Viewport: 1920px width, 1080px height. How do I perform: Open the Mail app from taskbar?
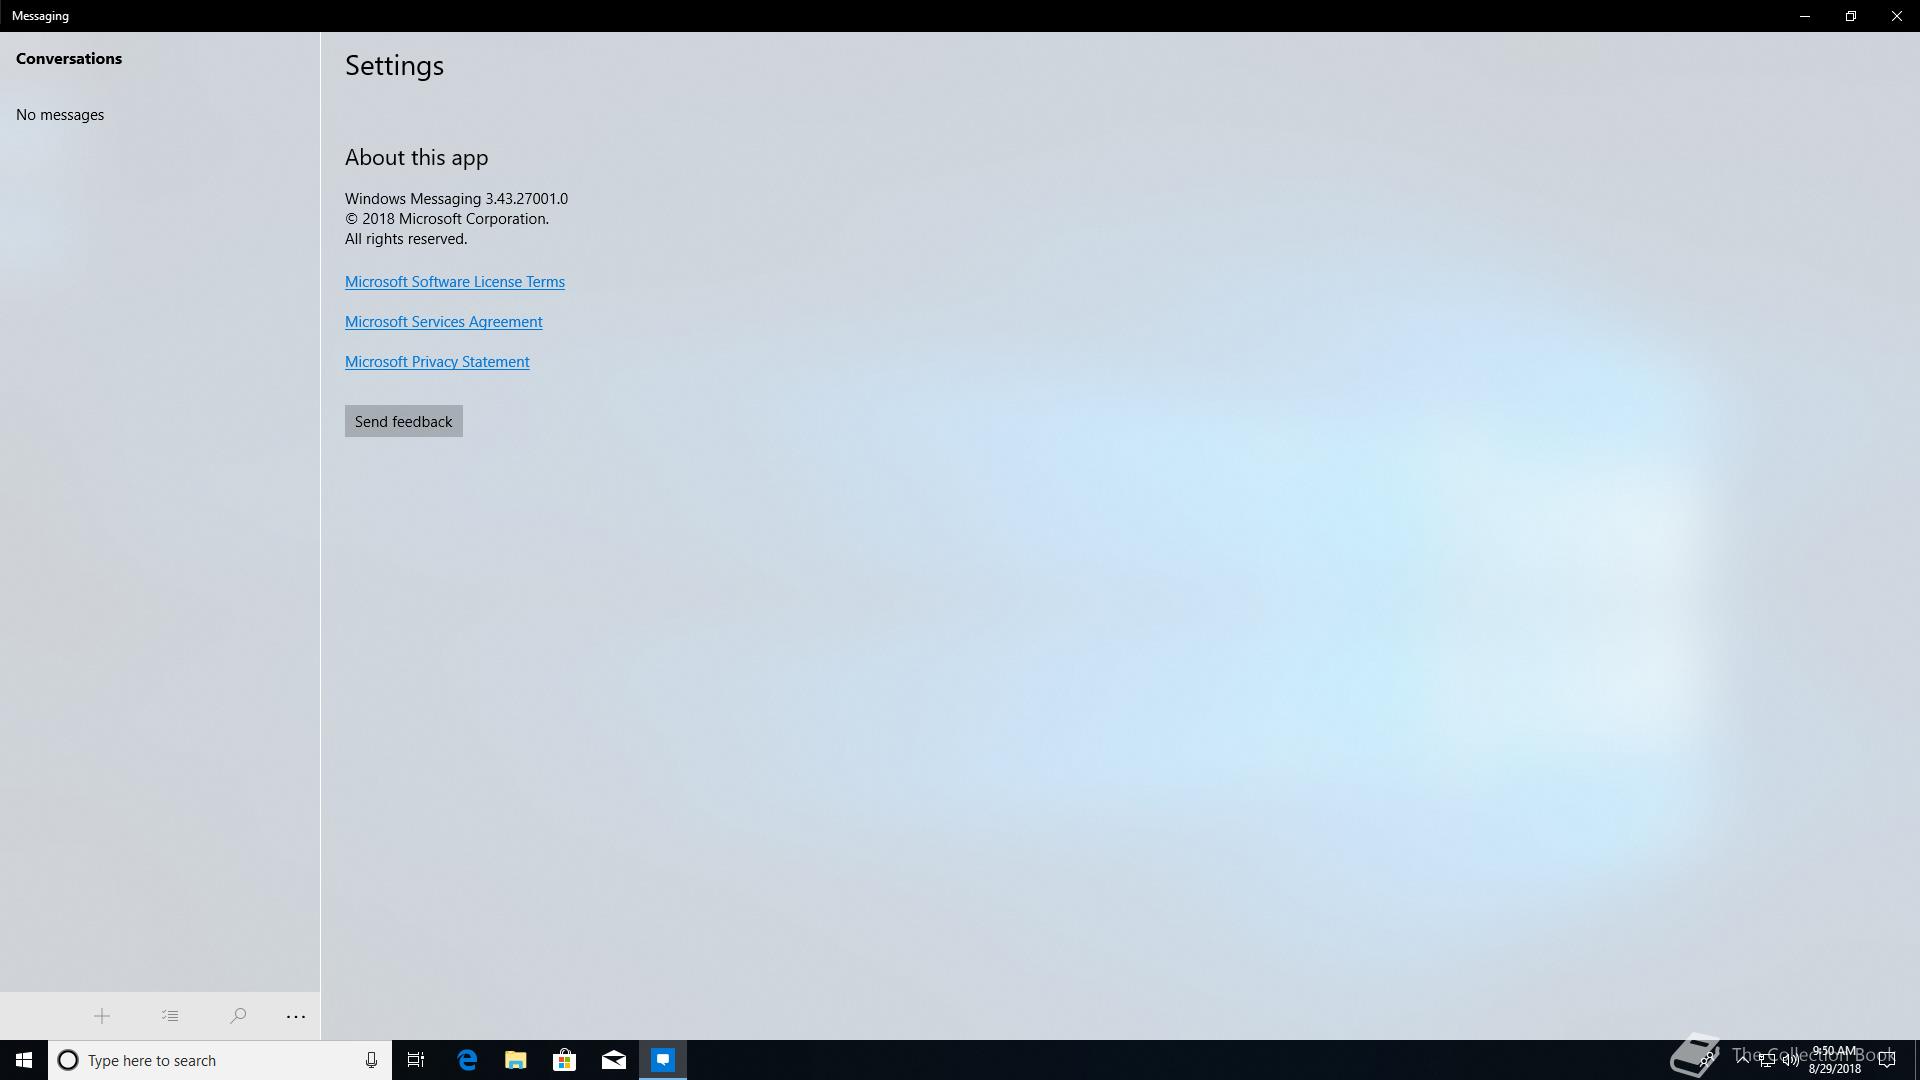[x=614, y=1060]
